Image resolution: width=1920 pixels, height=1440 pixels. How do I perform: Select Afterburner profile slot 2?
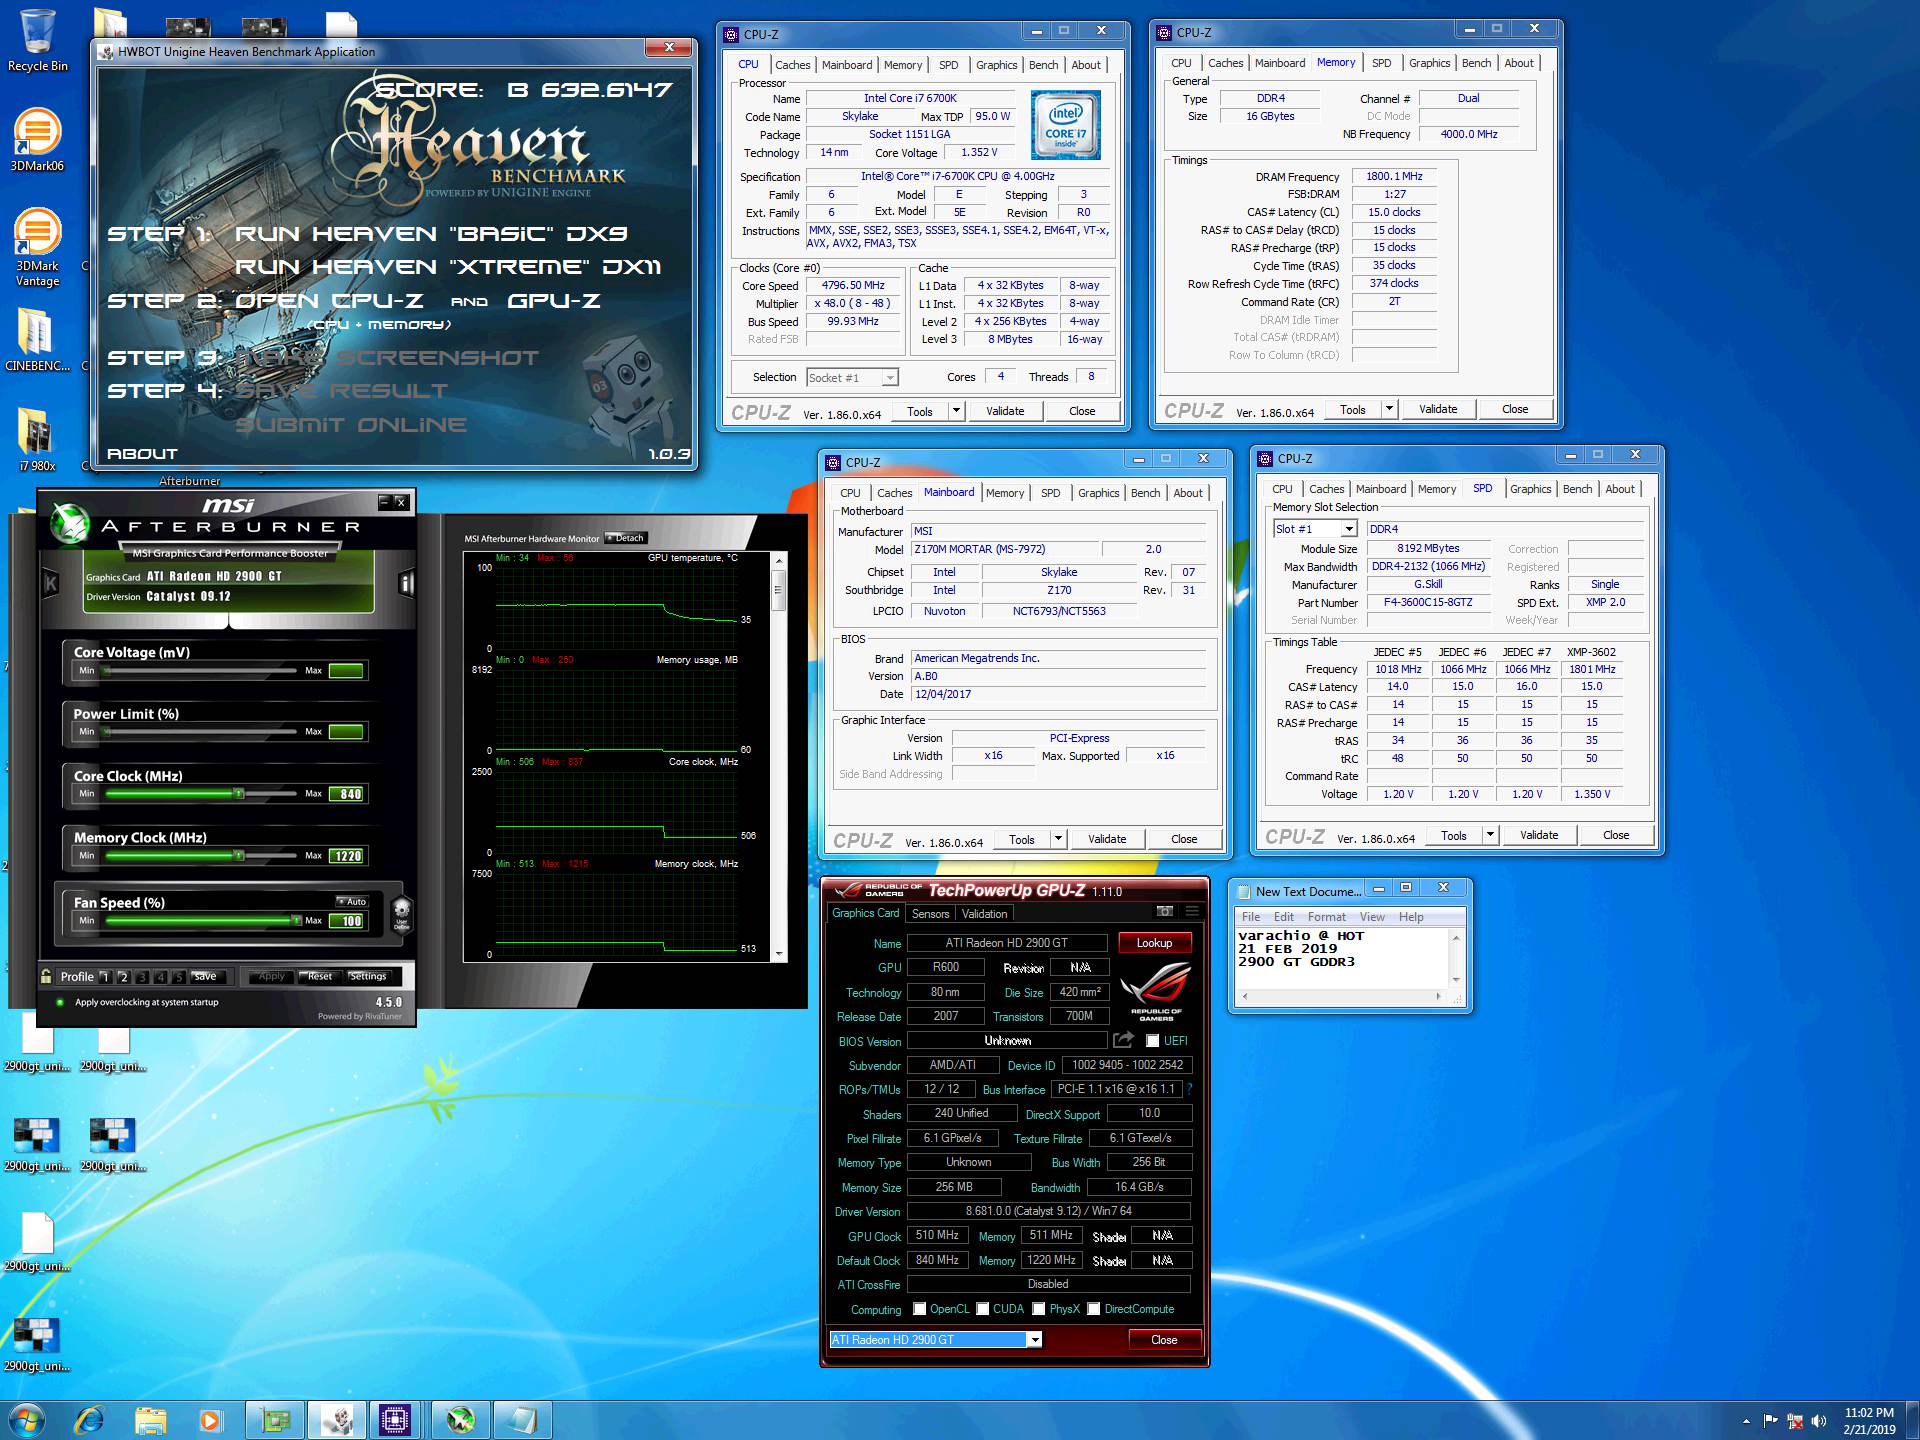pyautogui.click(x=124, y=977)
